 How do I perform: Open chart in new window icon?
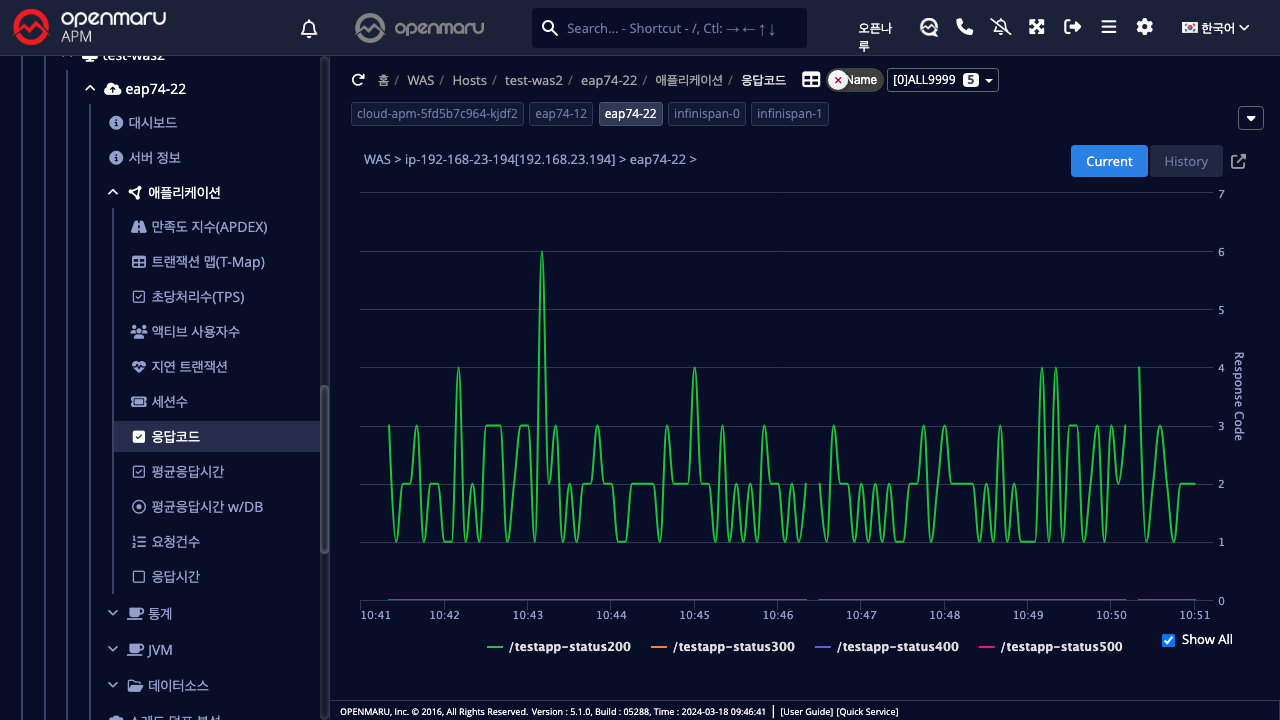click(1238, 161)
